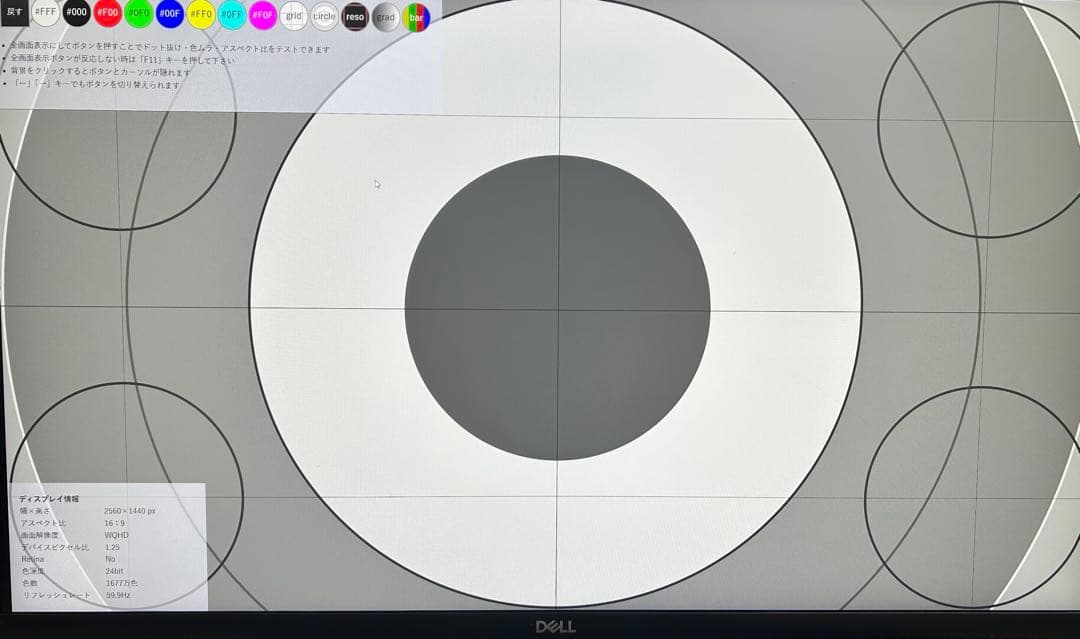Select the #000 black color button
Image resolution: width=1080 pixels, height=639 pixels.
point(76,12)
